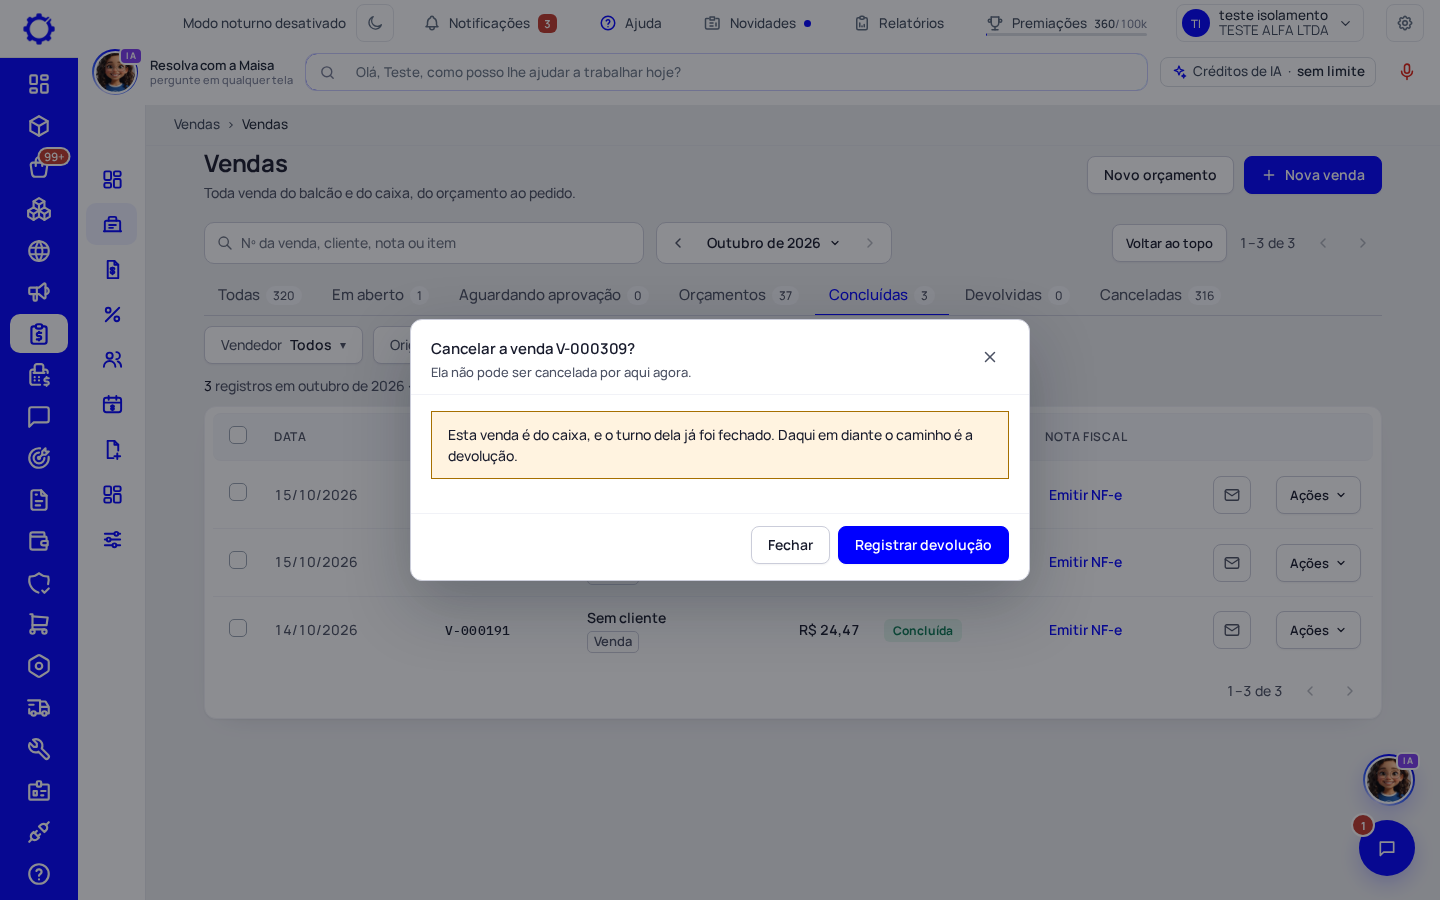This screenshot has width=1440, height=900.
Task: Open the chat bubble floating button
Action: point(1387,848)
